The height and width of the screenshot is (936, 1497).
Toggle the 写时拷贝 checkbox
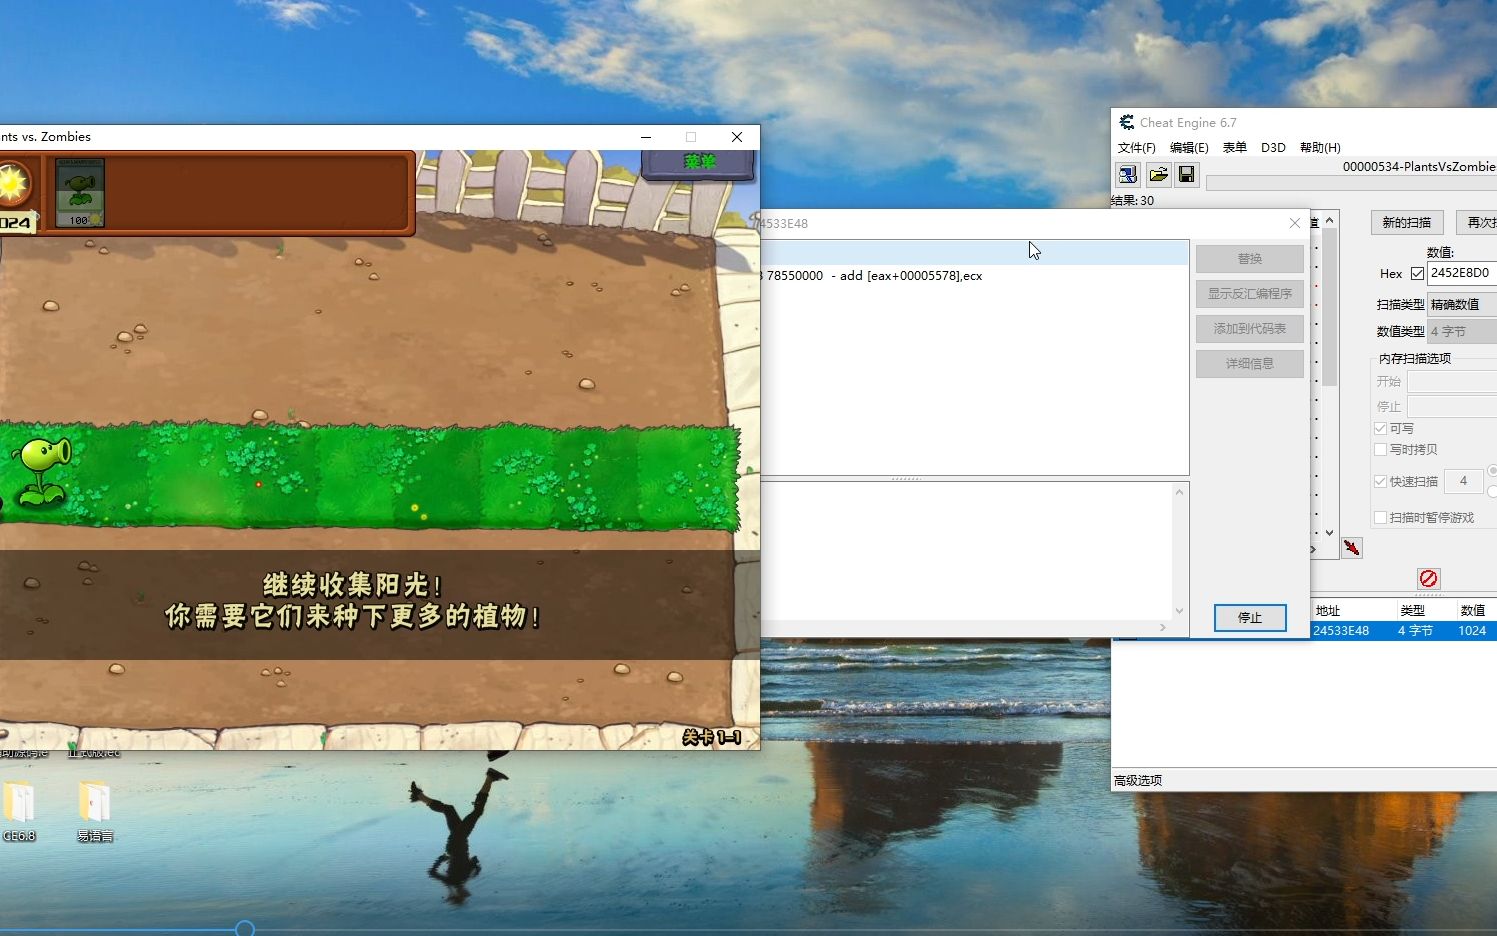[x=1381, y=450]
